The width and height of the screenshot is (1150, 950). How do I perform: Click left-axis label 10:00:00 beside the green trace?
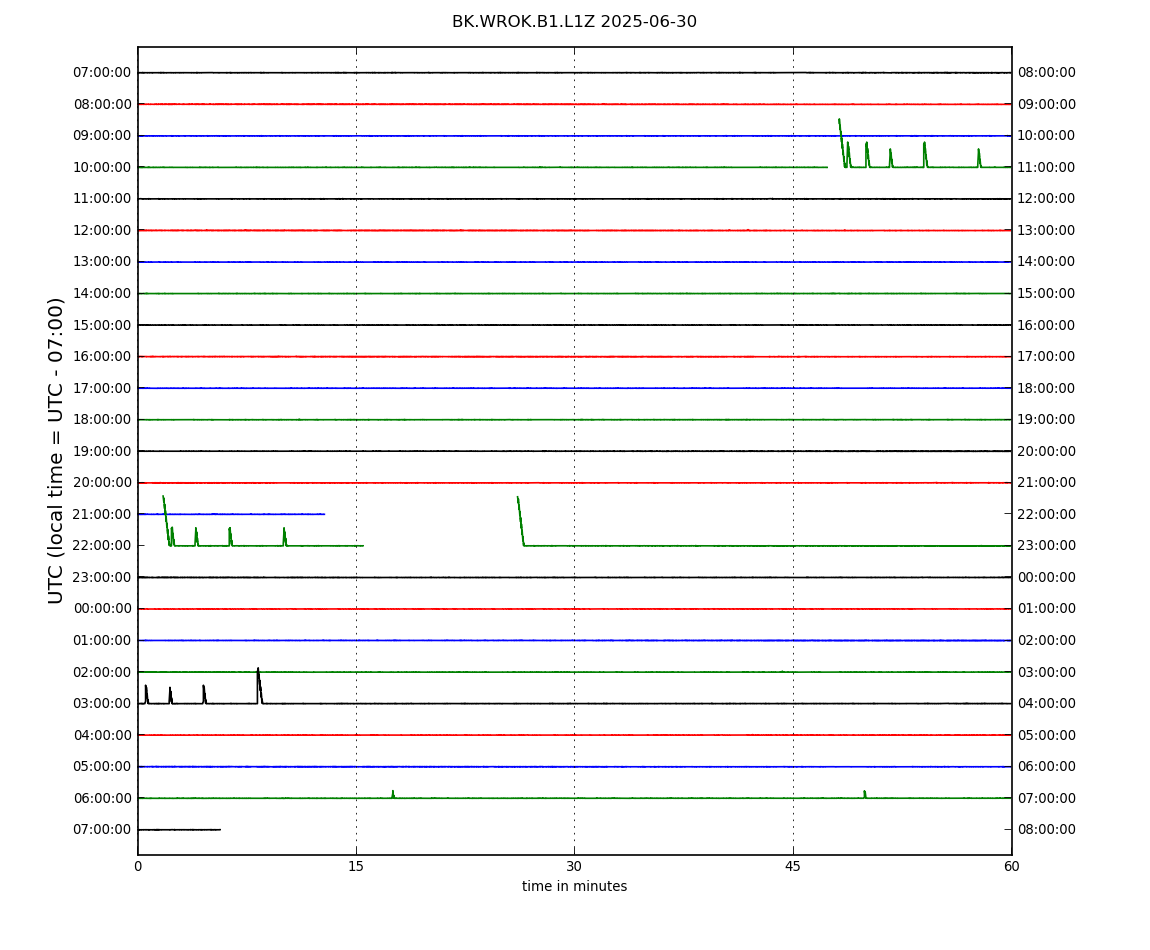pyautogui.click(x=103, y=167)
